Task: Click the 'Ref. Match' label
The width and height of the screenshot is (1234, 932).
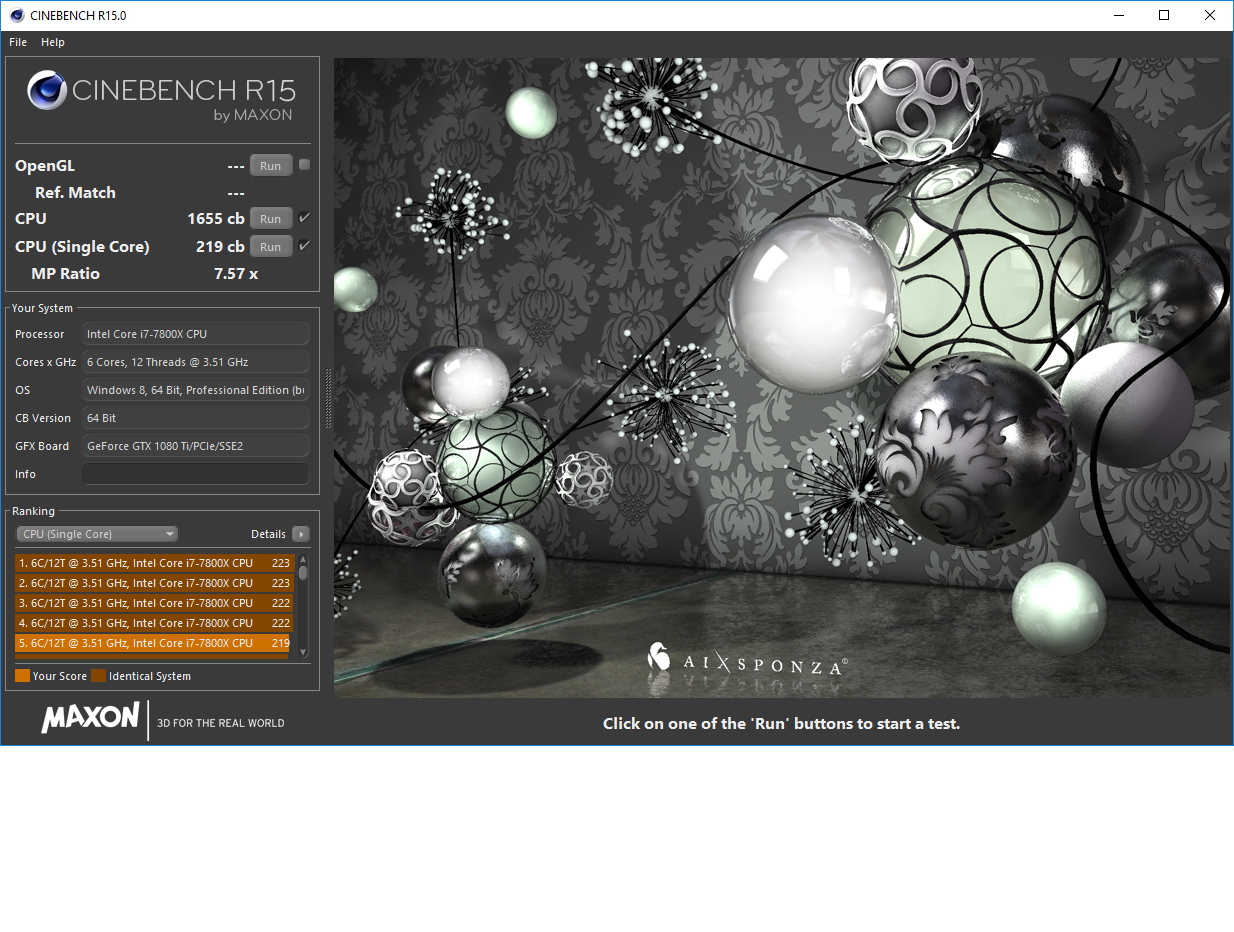Action: 75,193
